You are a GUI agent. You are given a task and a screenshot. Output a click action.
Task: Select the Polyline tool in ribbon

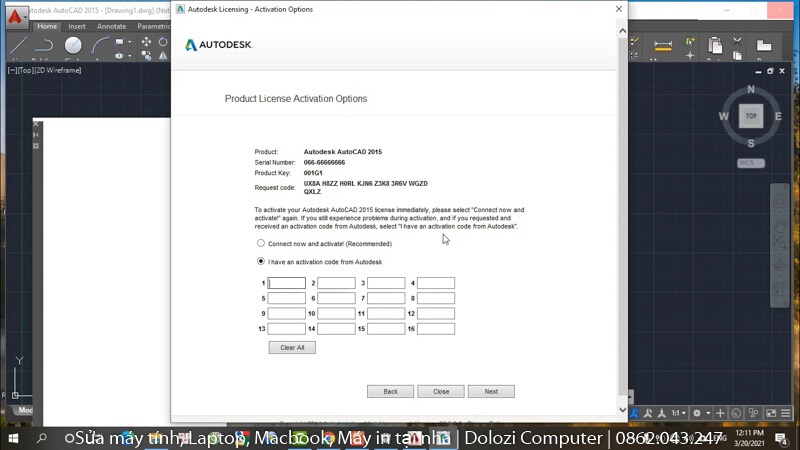[x=44, y=46]
